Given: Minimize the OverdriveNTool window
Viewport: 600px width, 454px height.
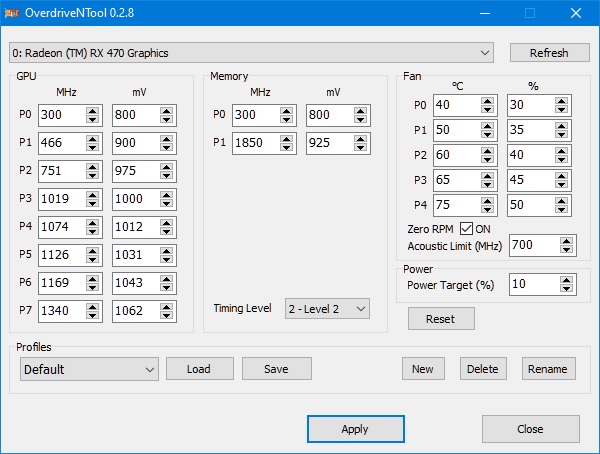Looking at the screenshot, I should (485, 13).
